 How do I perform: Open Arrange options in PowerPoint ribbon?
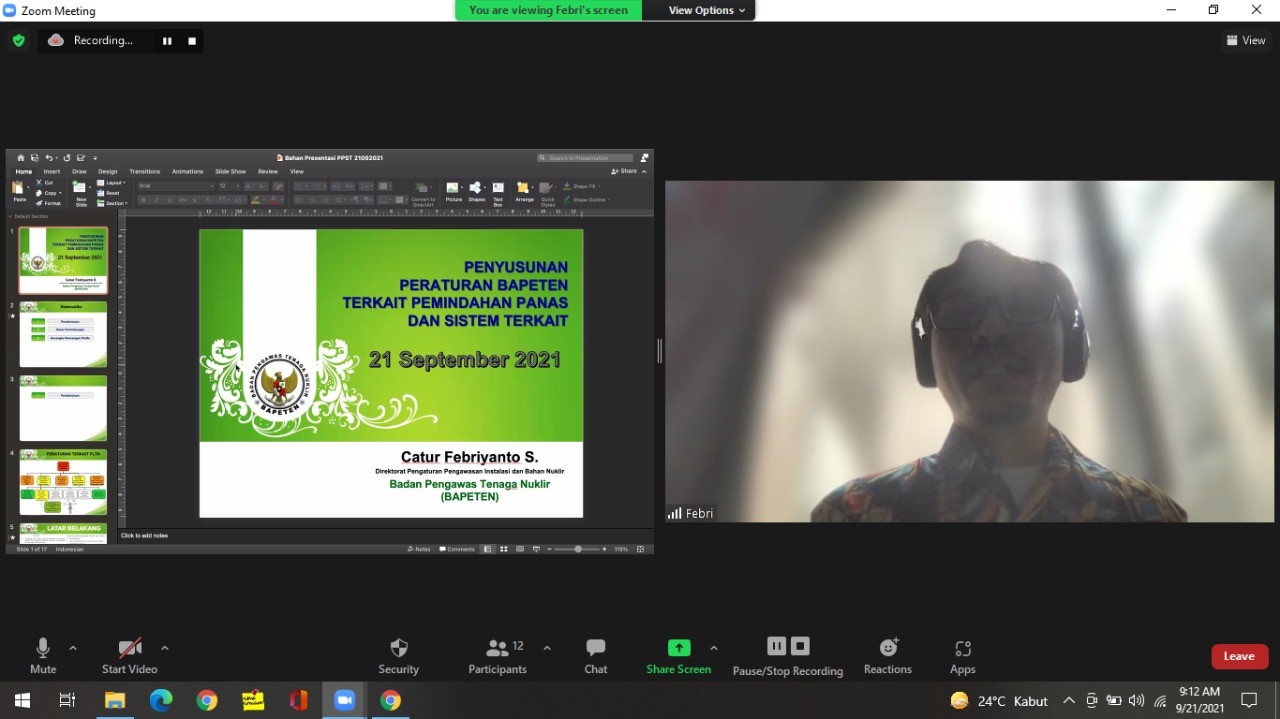coord(524,192)
